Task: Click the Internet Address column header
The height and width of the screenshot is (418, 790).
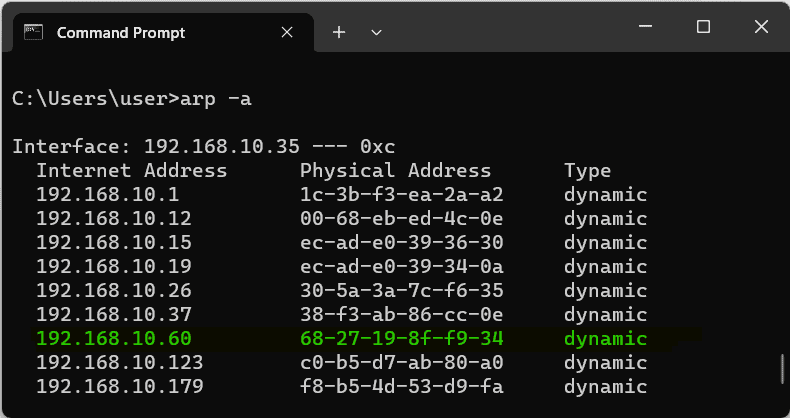Action: click(x=131, y=170)
